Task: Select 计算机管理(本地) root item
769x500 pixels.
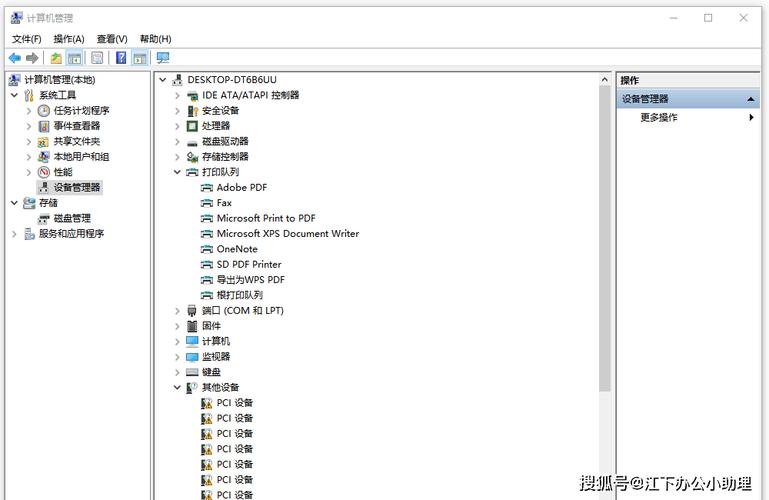Action: click(x=59, y=80)
